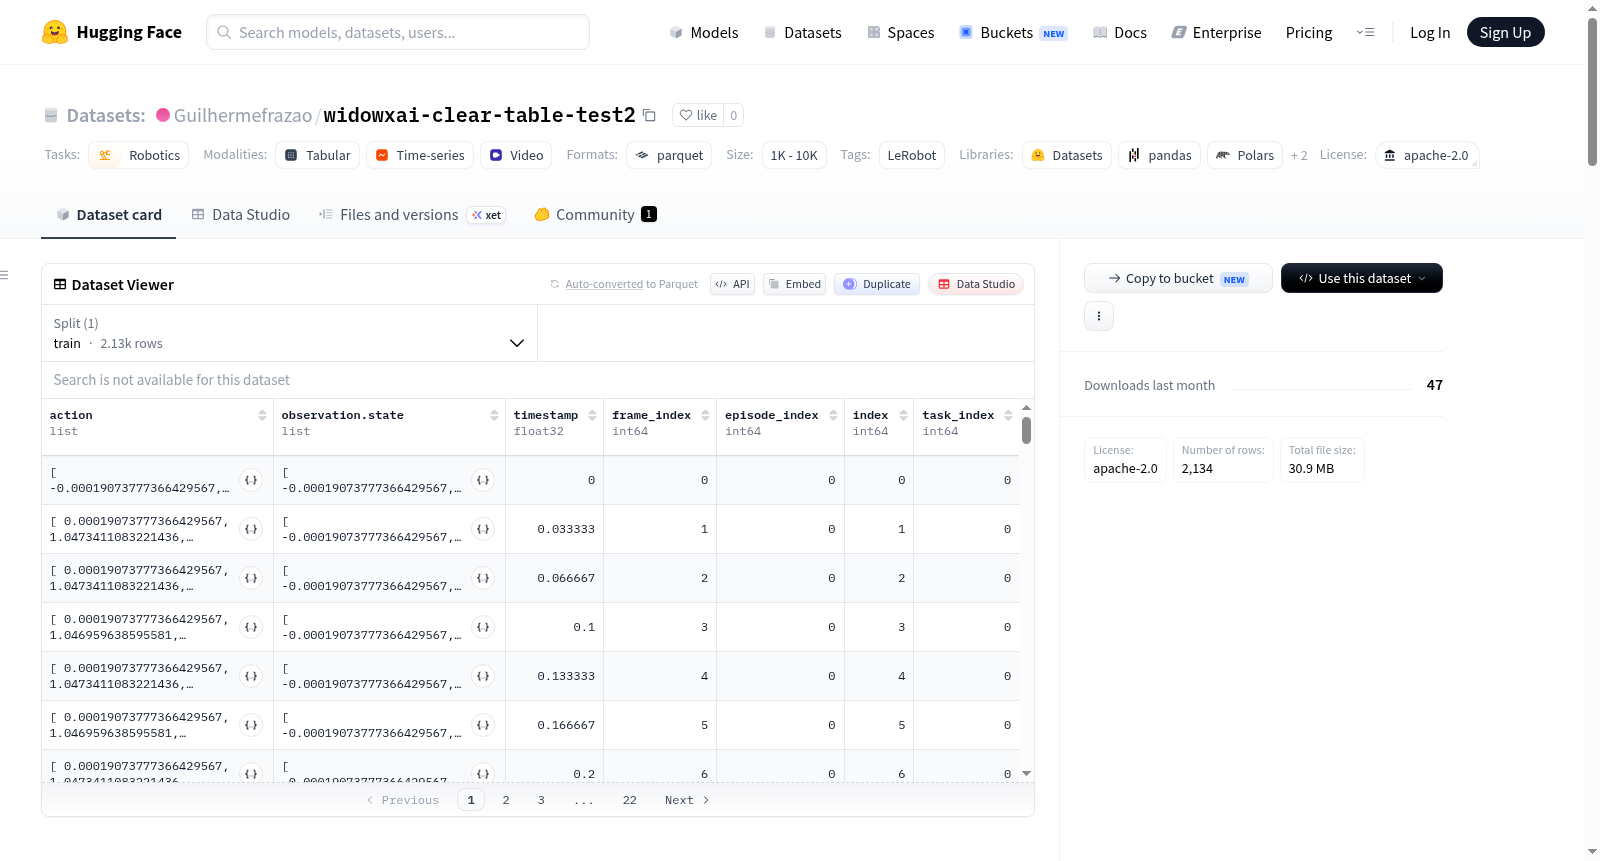The width and height of the screenshot is (1600, 861).
Task: Sort by the episode_index column arrows
Action: tap(833, 415)
